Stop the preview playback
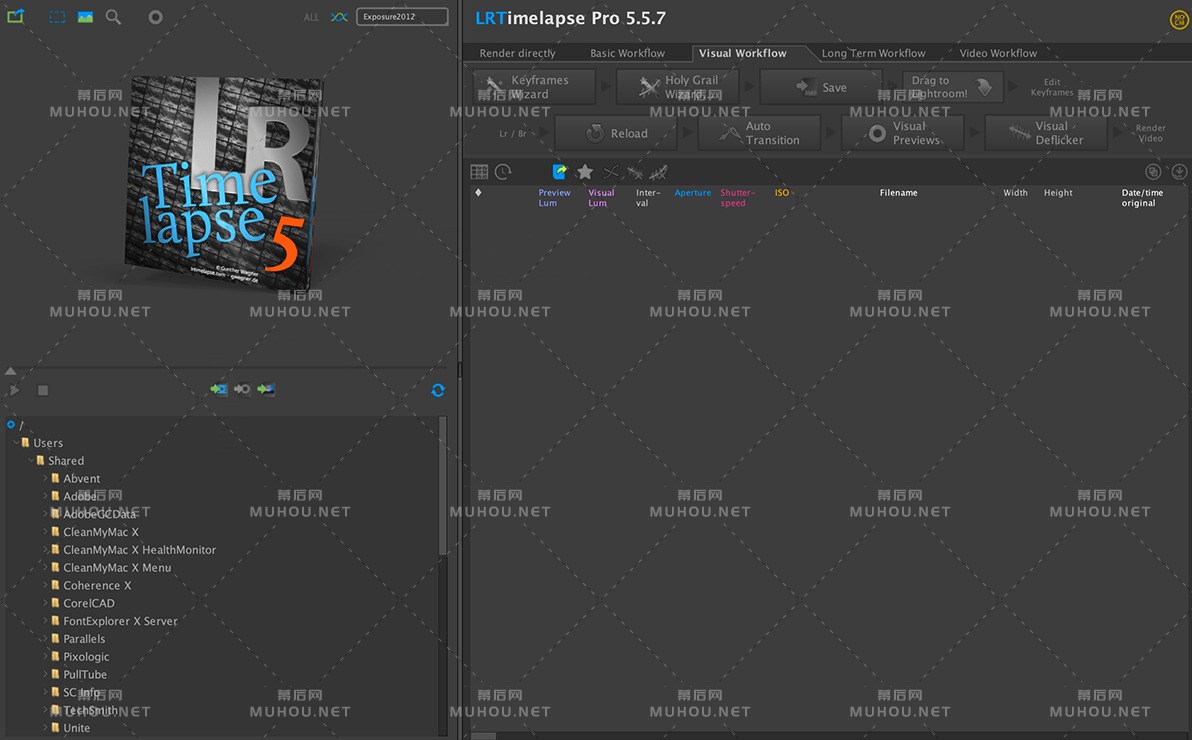The height and width of the screenshot is (740, 1192). pos(43,390)
